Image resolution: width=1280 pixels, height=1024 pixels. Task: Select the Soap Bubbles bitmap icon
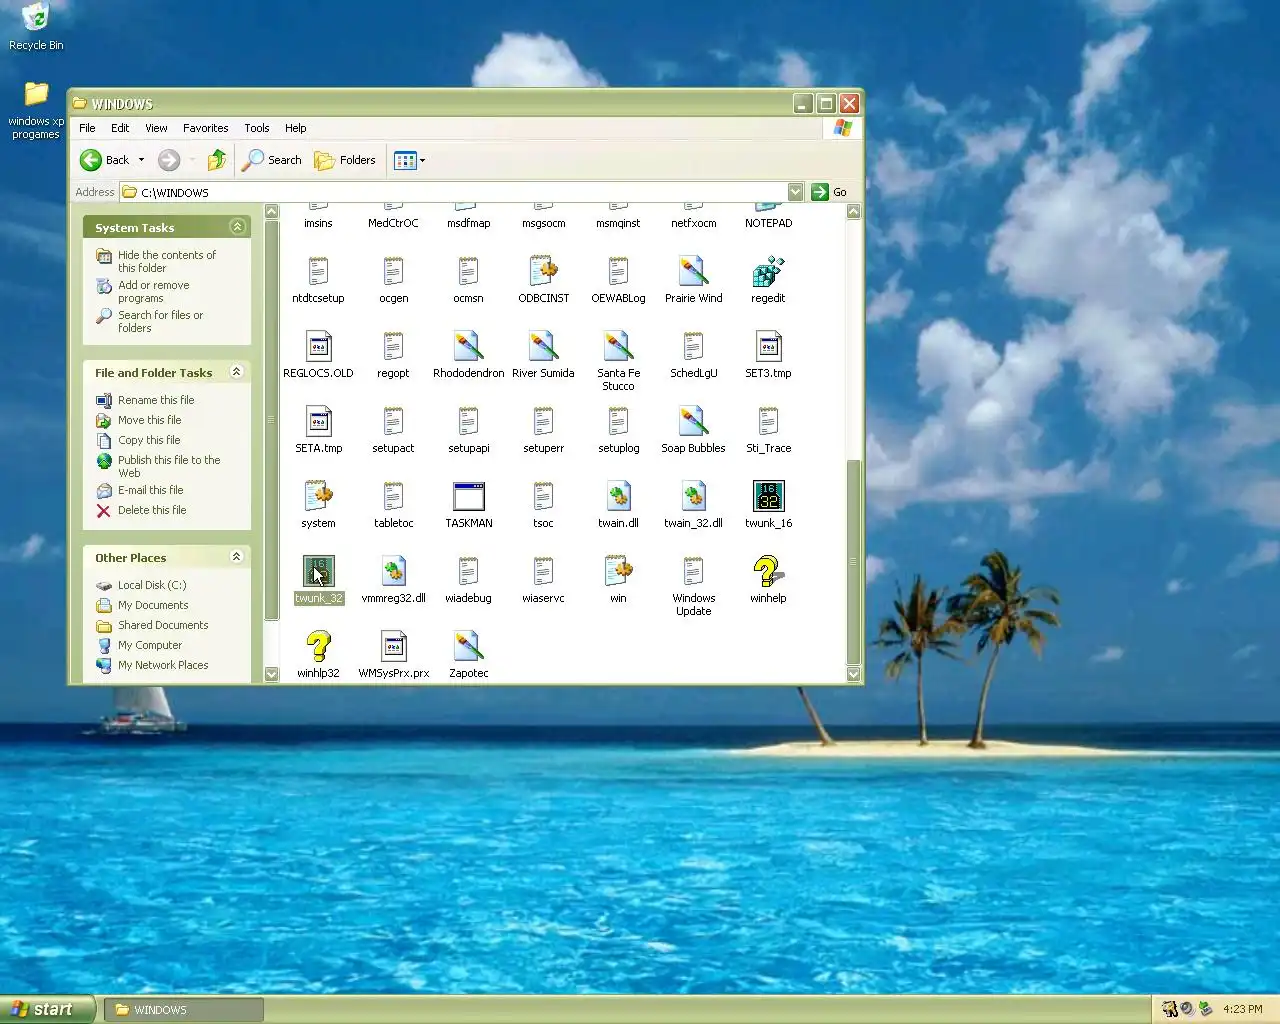click(x=693, y=421)
